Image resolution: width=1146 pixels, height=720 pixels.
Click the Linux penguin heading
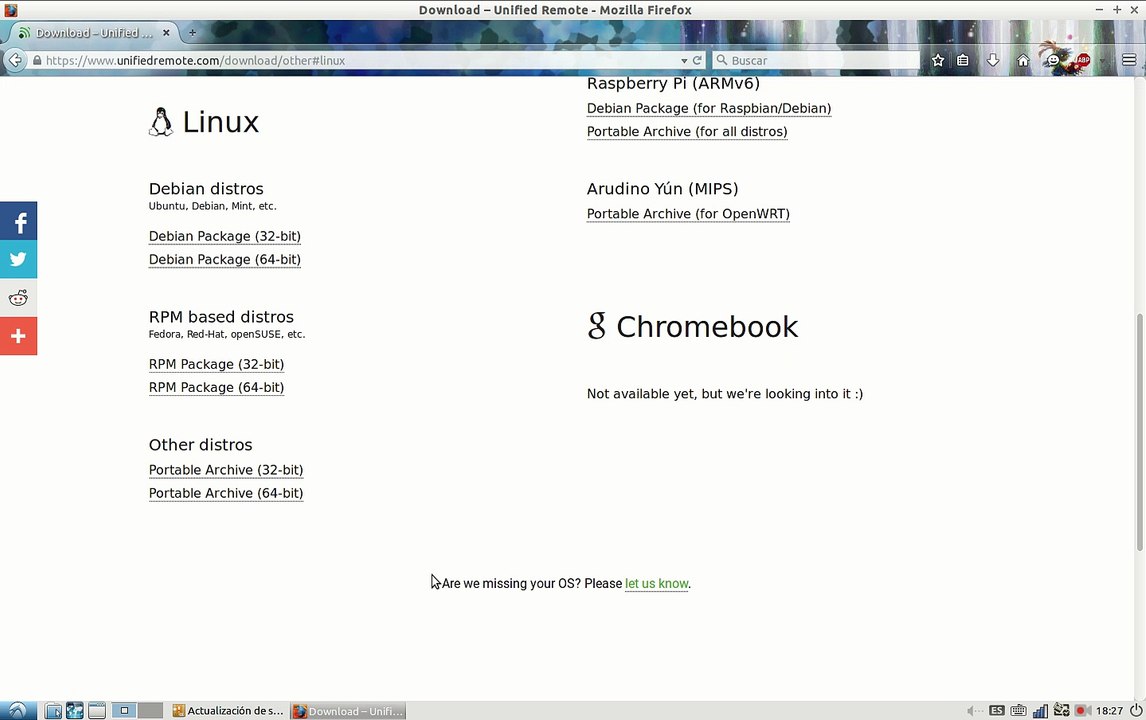204,122
